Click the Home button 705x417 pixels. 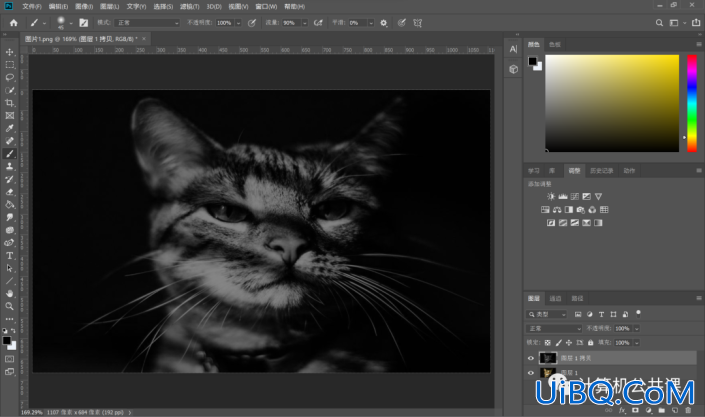(x=13, y=22)
